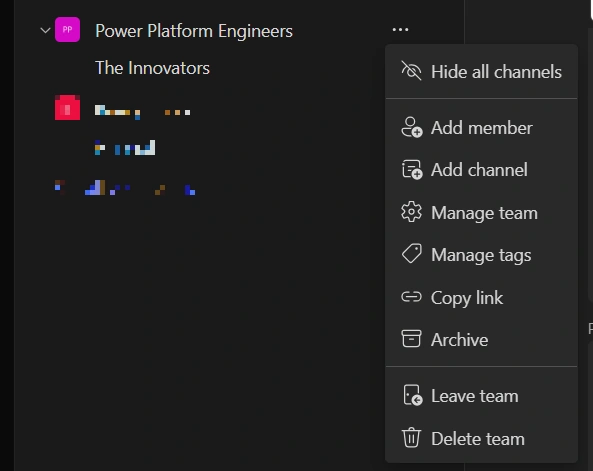593x471 pixels.
Task: Select the Power Platform Engineers team name
Action: pos(194,31)
